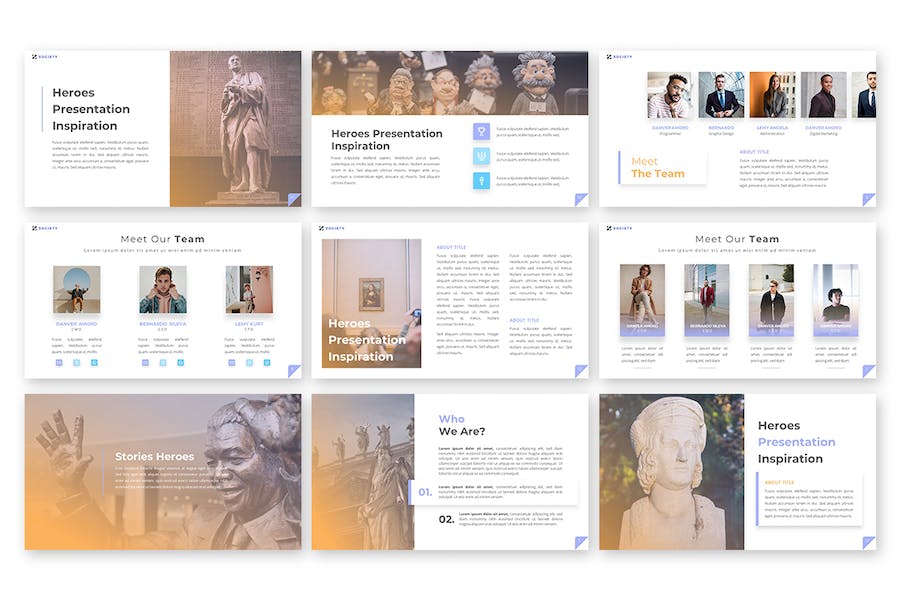900x600 pixels.
Task: Select the Einstein figurines header image
Action: coord(450,83)
